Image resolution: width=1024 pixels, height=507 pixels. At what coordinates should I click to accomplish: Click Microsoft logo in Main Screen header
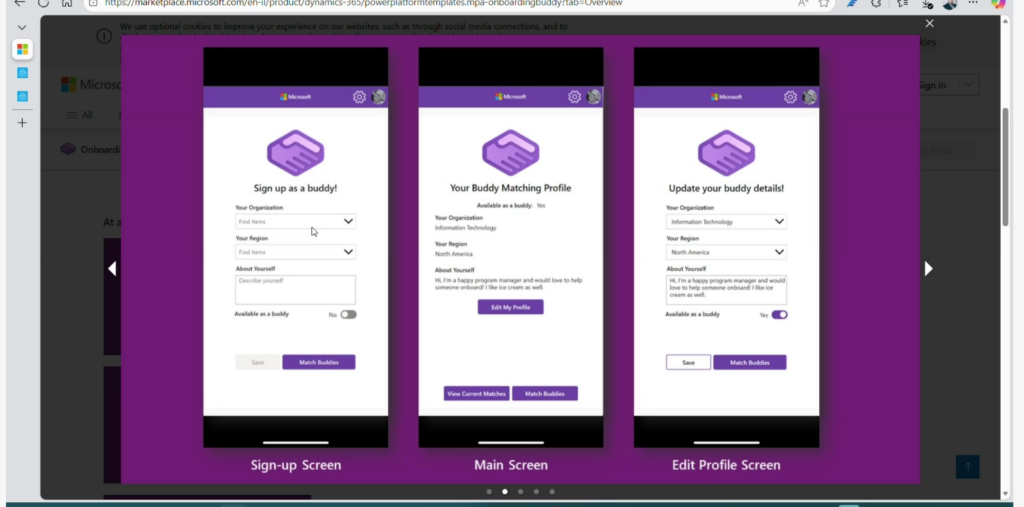(511, 97)
